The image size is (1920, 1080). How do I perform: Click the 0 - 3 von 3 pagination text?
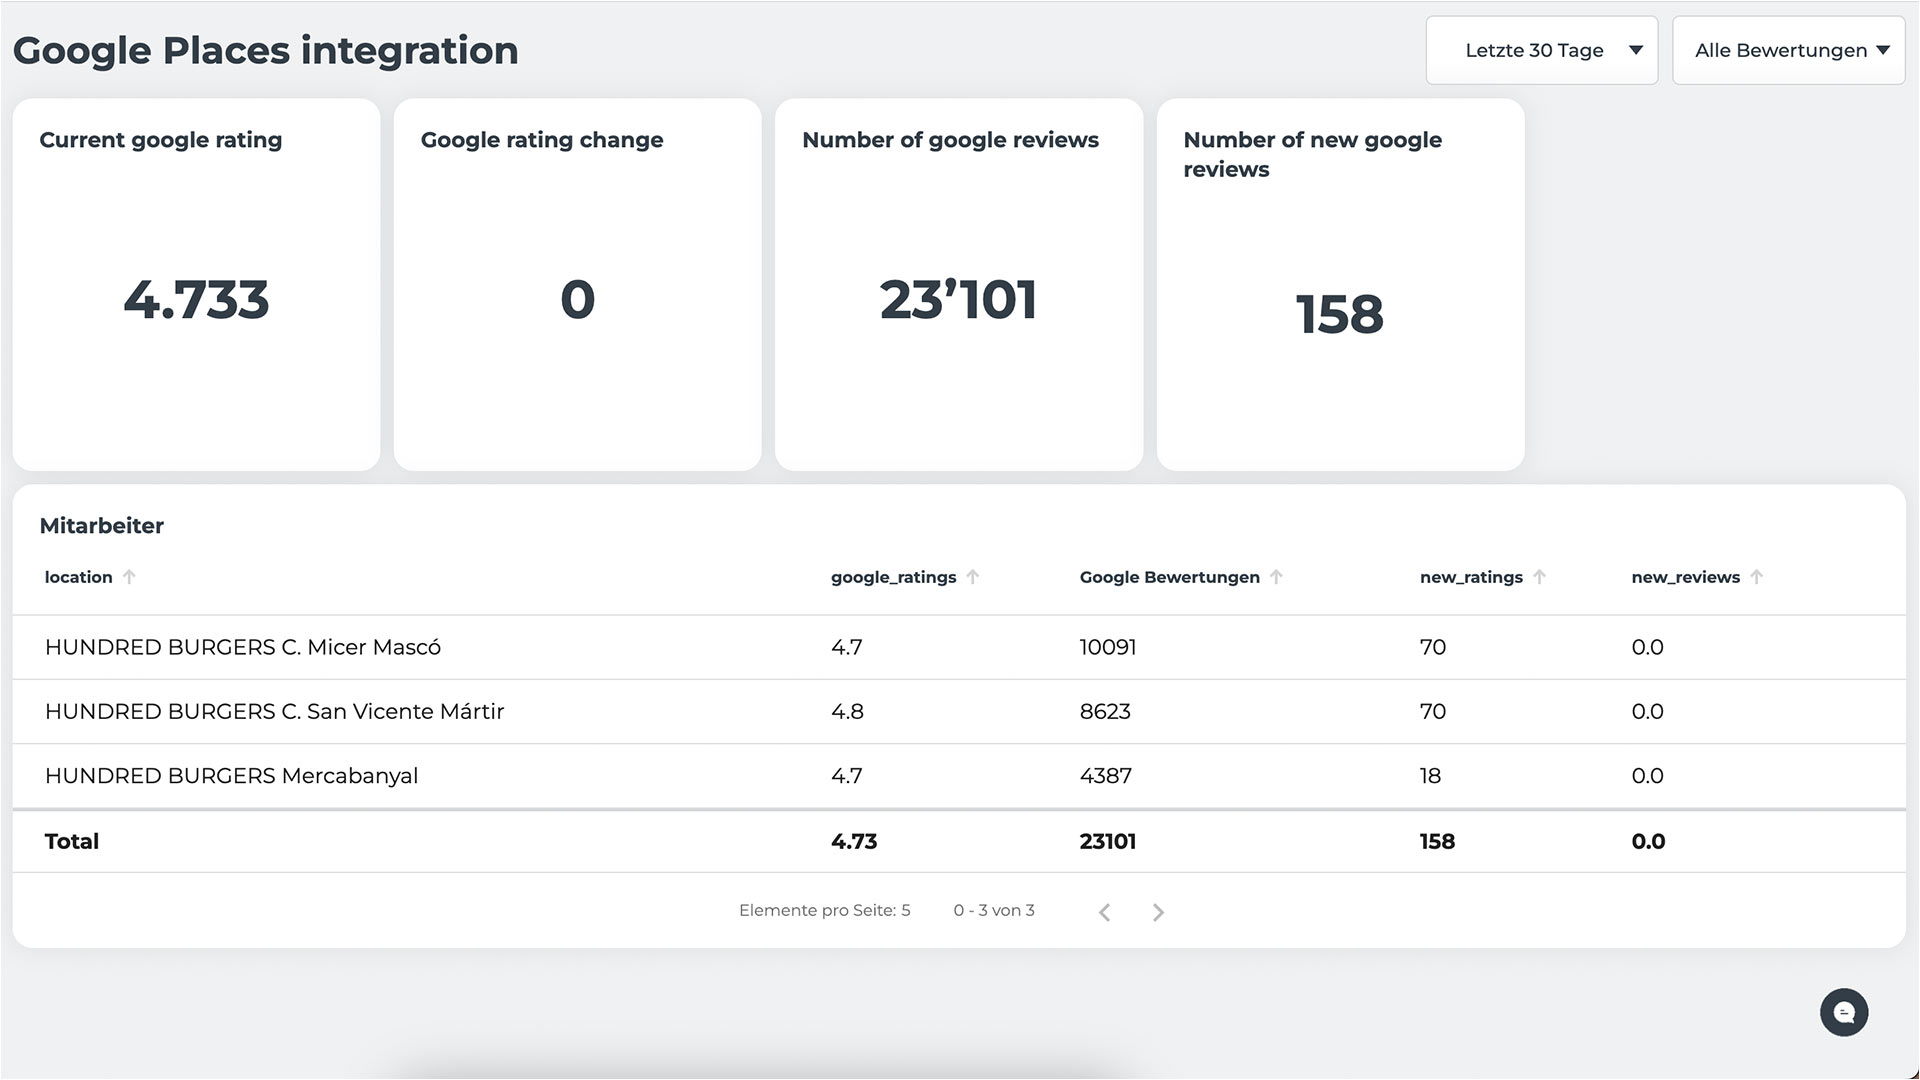tap(994, 910)
